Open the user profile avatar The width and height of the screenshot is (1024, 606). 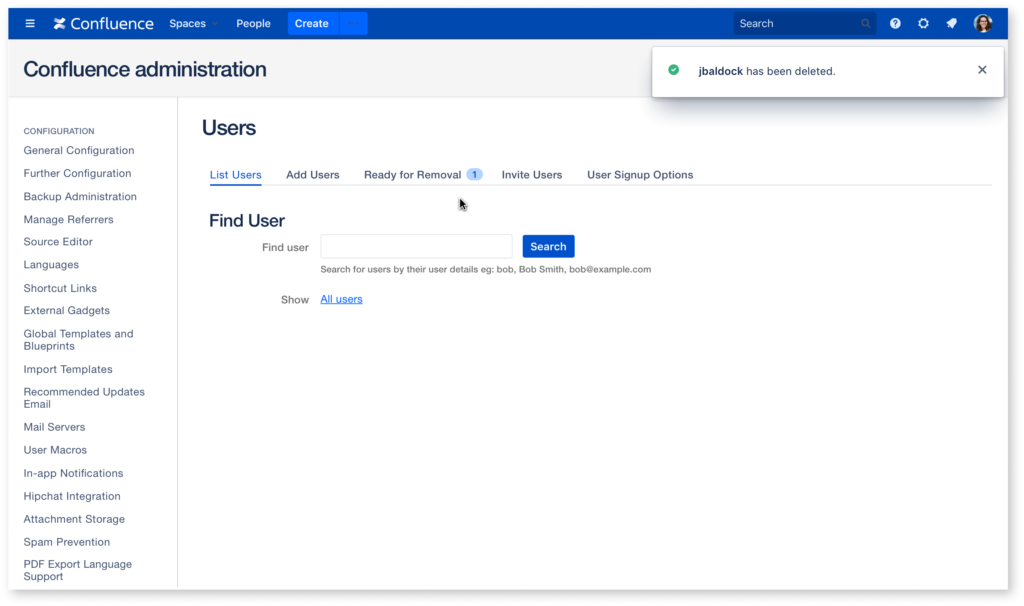983,24
